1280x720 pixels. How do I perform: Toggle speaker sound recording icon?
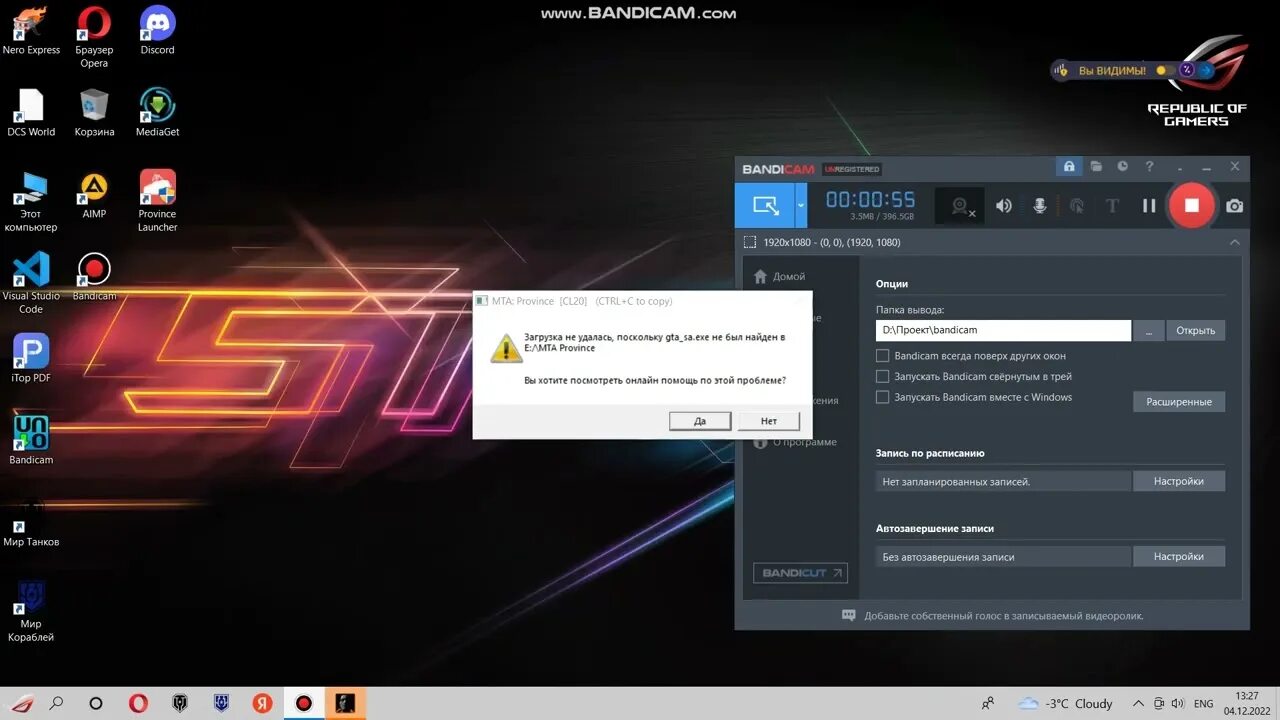pyautogui.click(x=1003, y=206)
